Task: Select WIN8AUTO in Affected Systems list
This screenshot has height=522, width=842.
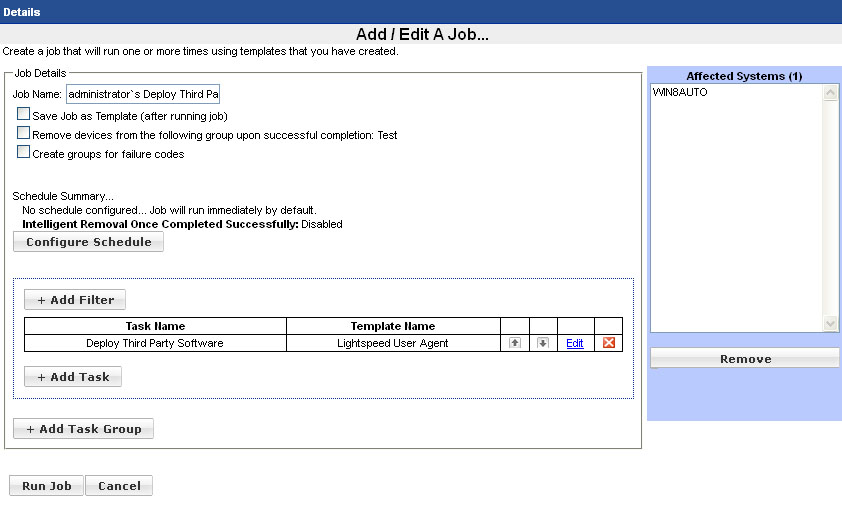Action: (680, 92)
